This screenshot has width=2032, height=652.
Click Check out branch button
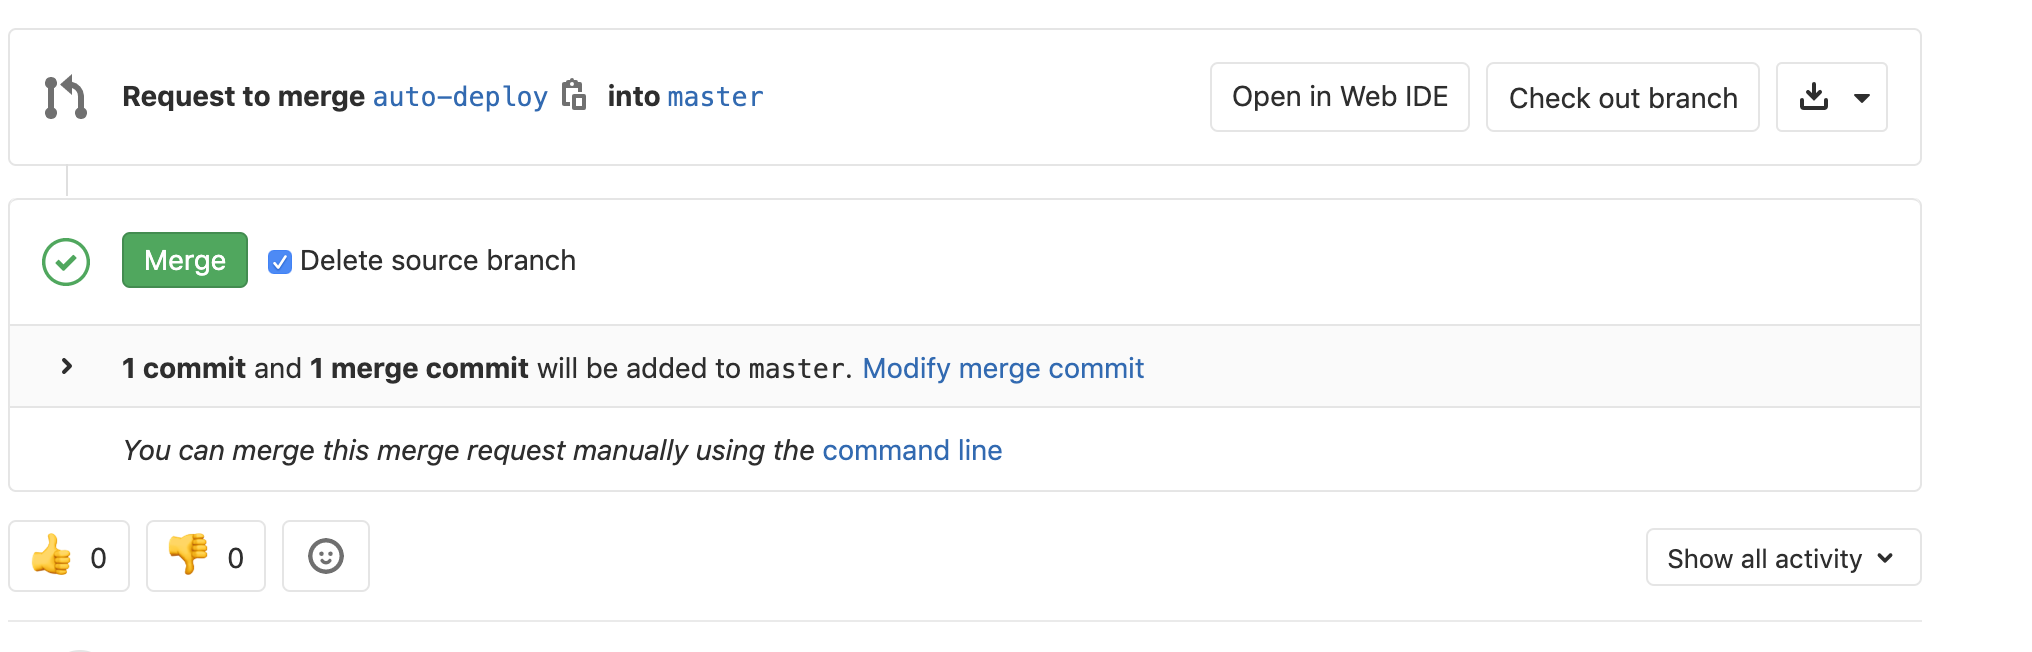(x=1622, y=98)
